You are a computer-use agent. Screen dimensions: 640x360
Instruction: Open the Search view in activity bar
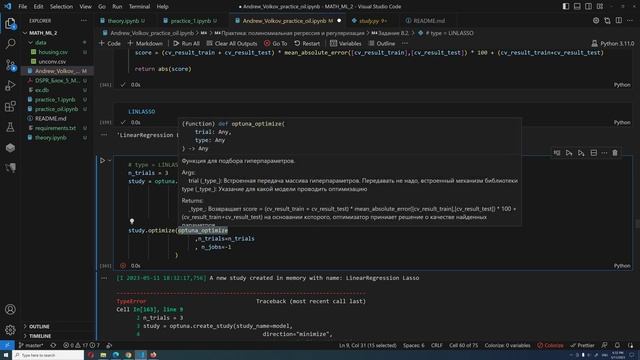10,44
